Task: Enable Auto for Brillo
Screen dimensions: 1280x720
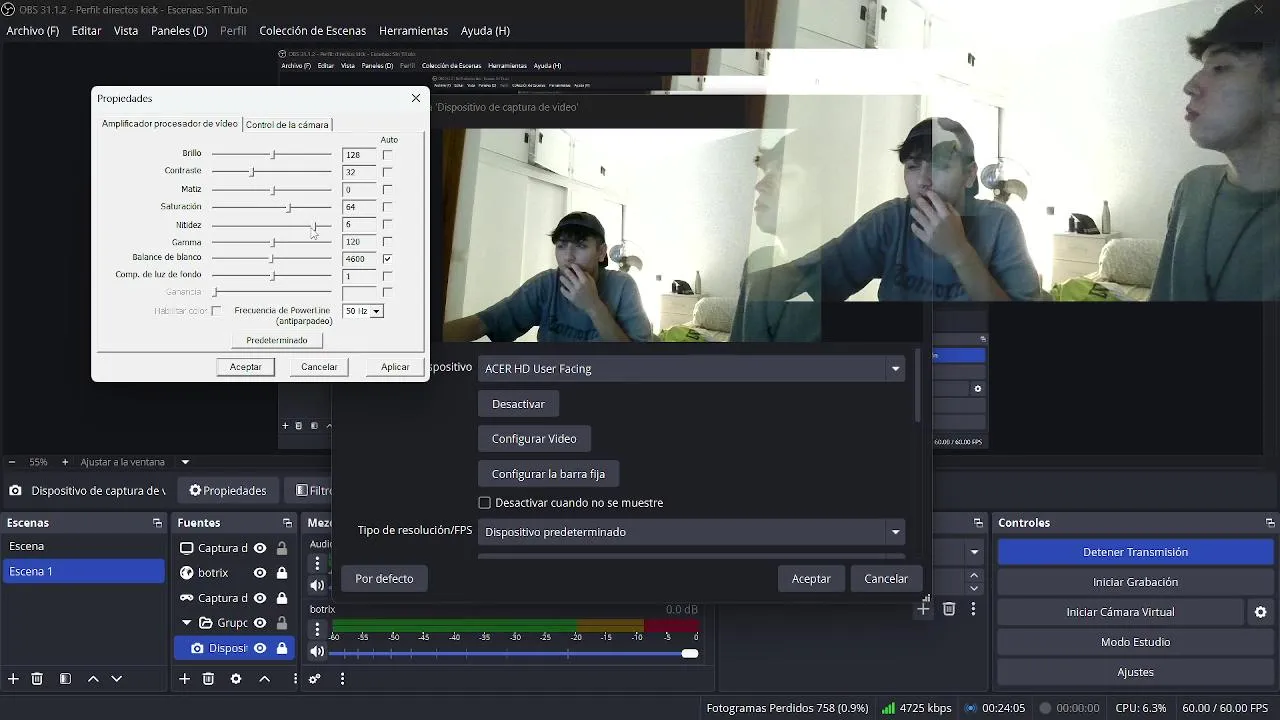Action: 387,155
